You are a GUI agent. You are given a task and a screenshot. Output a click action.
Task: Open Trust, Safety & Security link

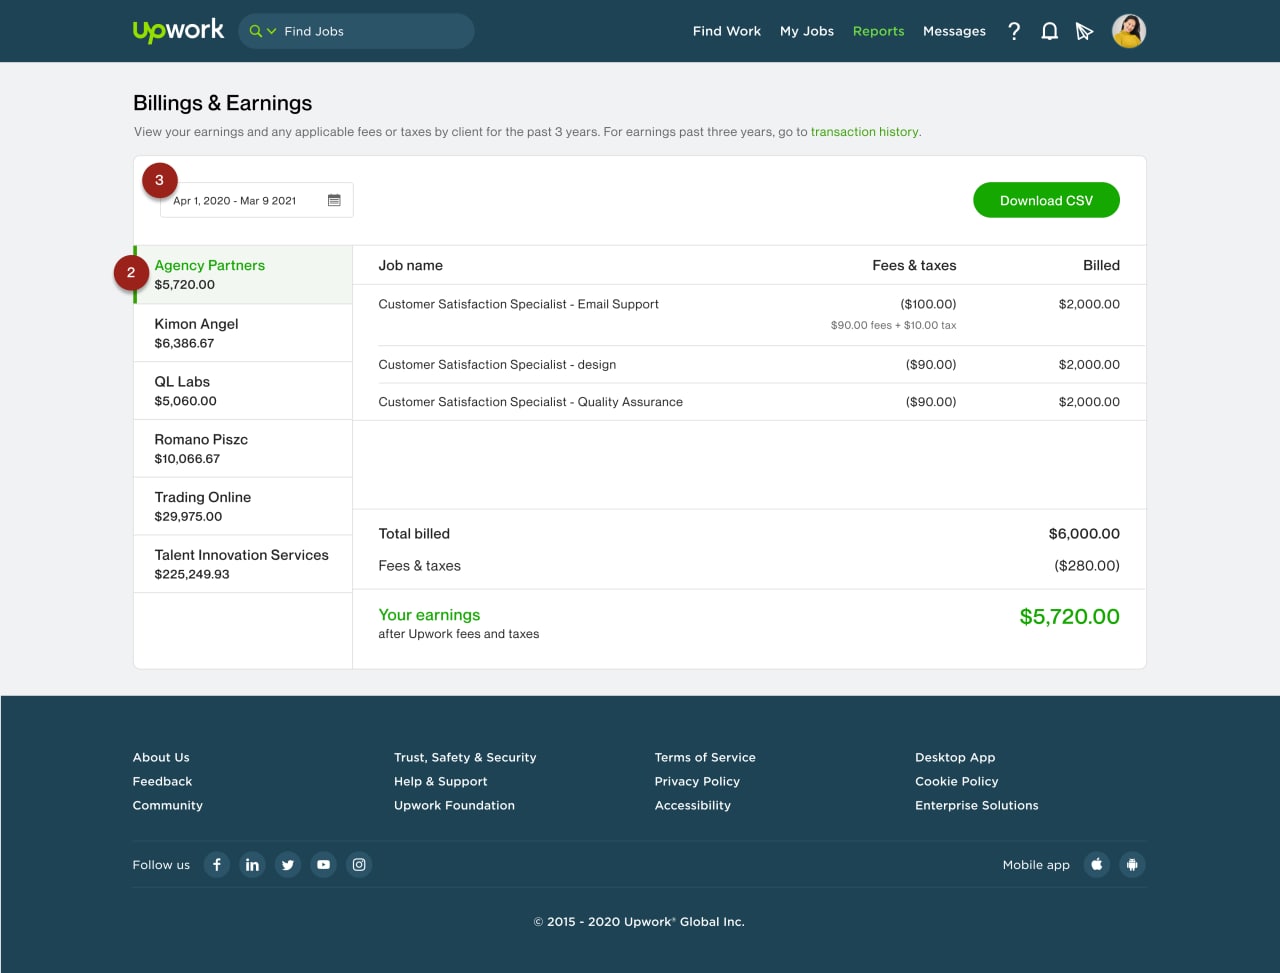(x=465, y=757)
